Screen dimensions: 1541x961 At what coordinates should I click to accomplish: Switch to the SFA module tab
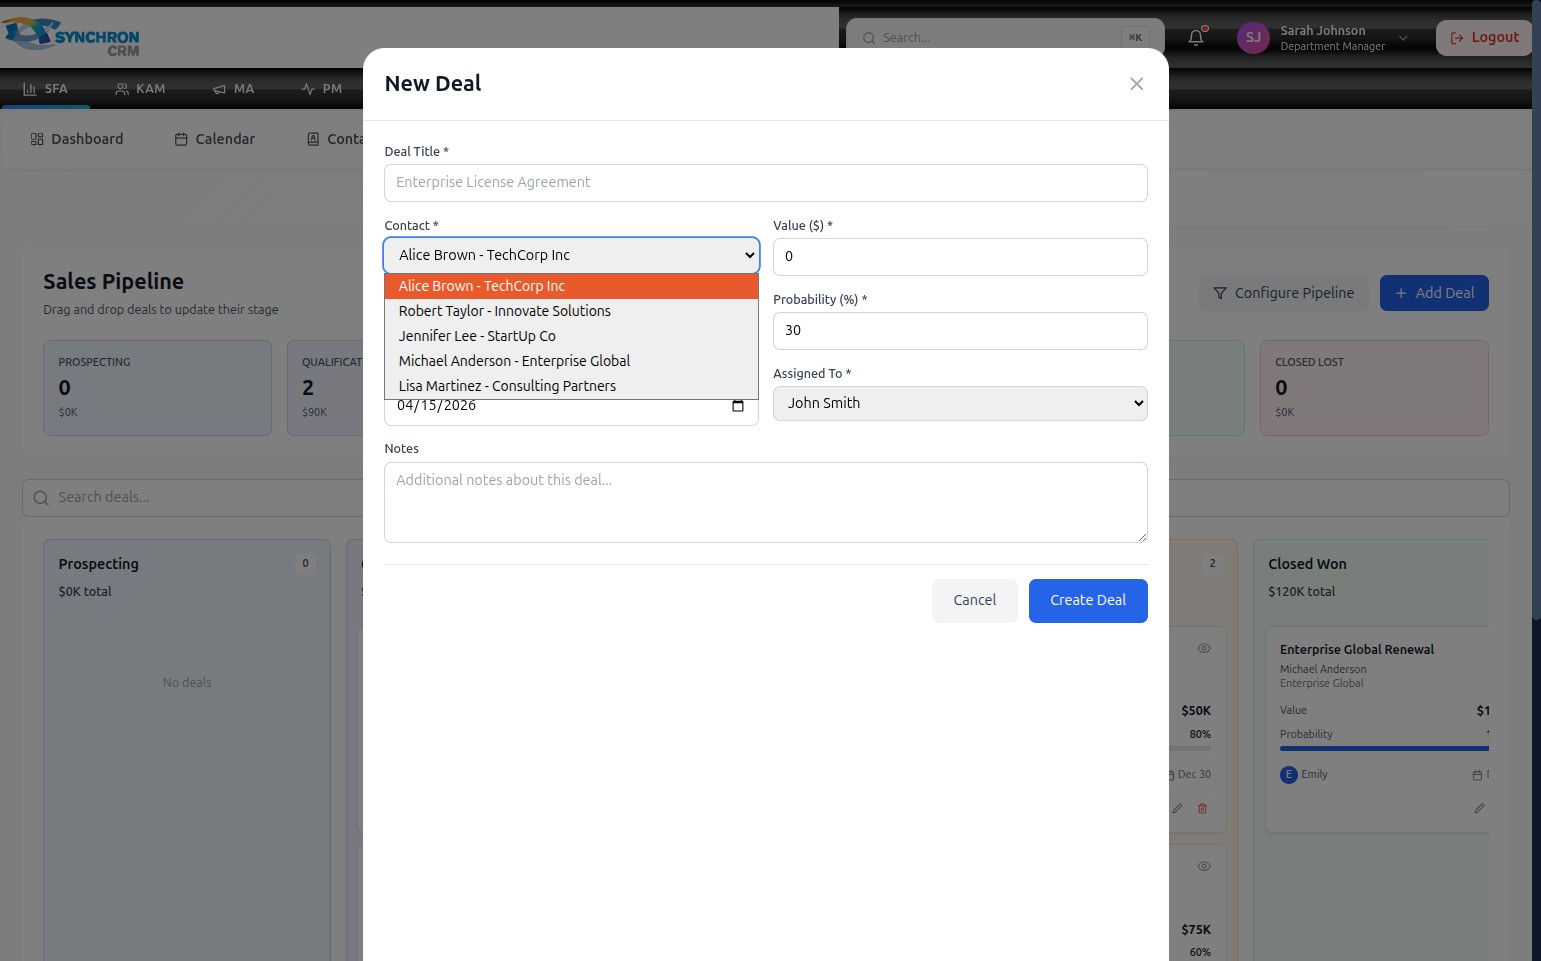coord(45,89)
